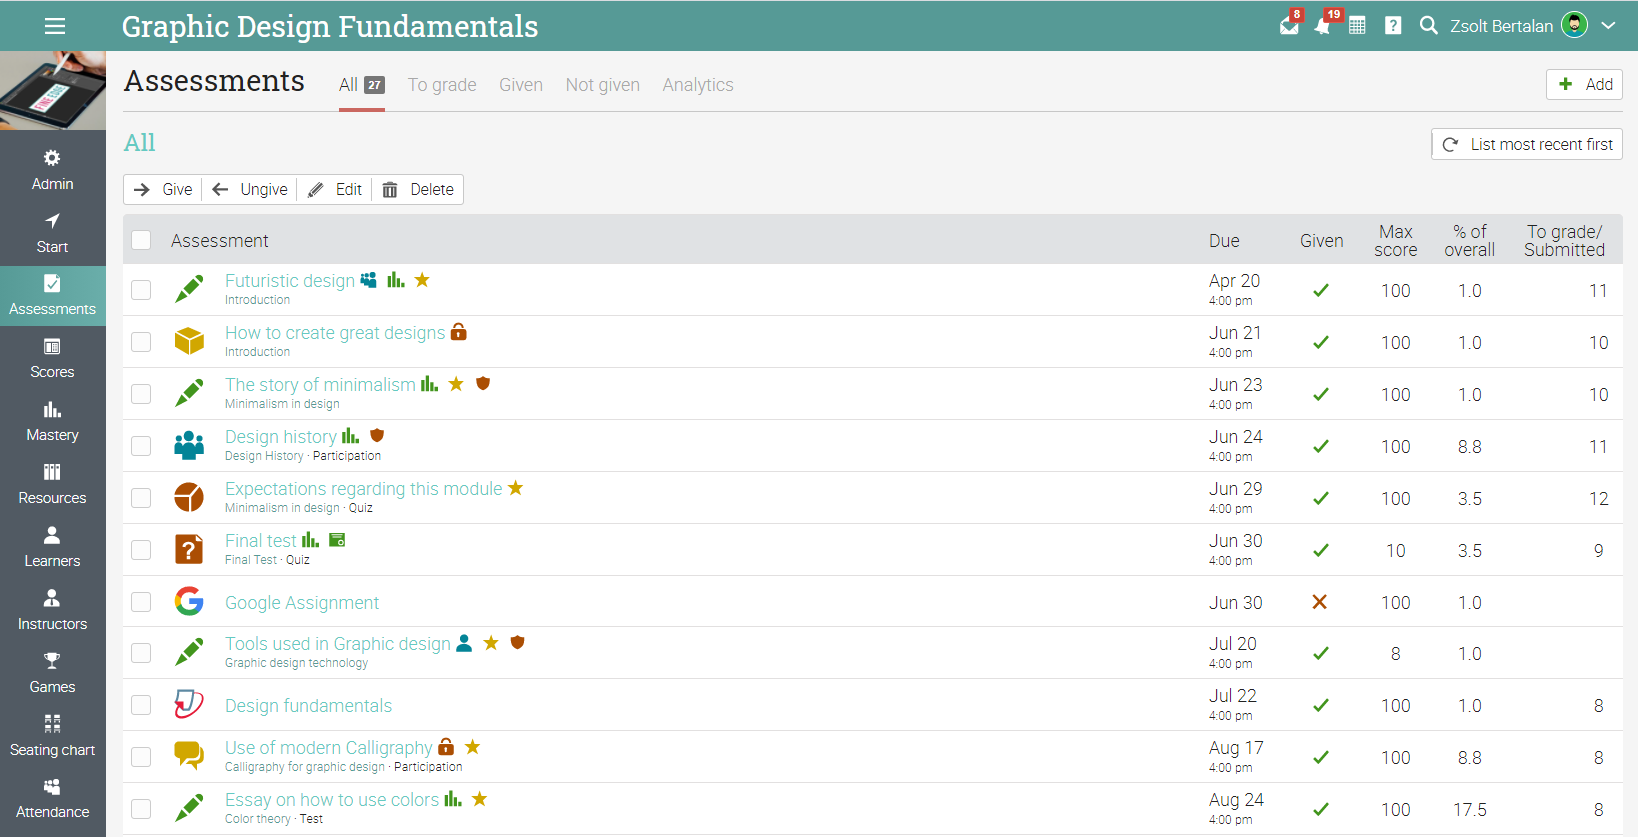Click the Add assessment button
This screenshot has width=1638, height=837.
[1584, 85]
